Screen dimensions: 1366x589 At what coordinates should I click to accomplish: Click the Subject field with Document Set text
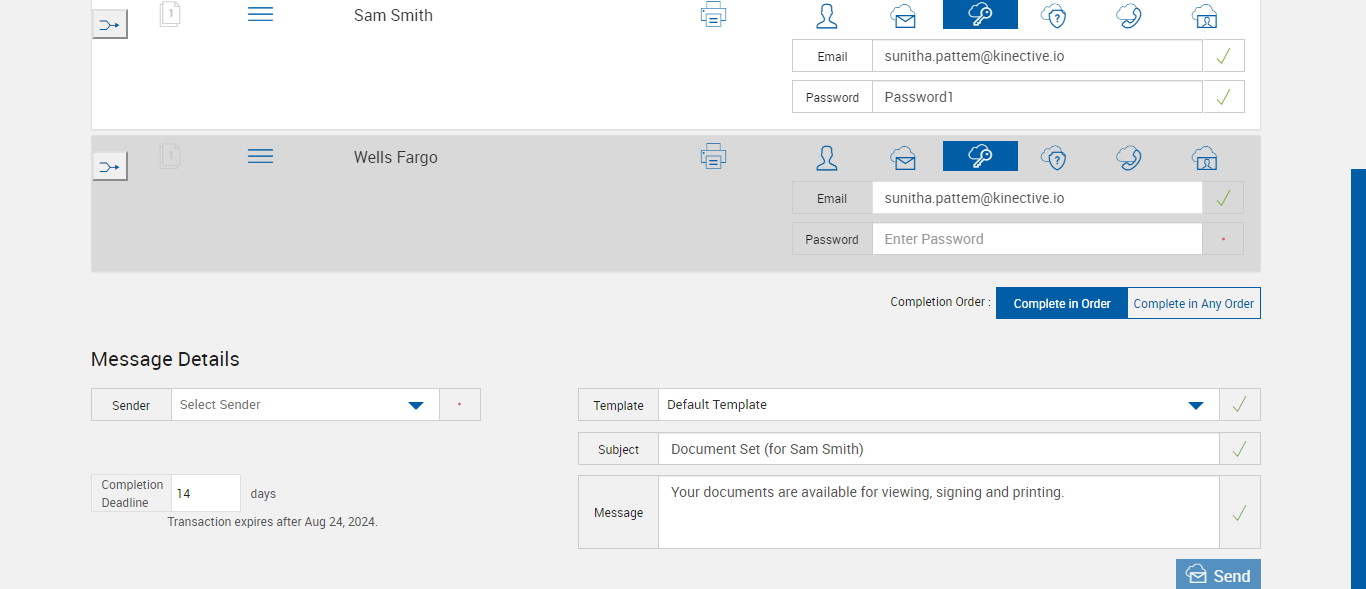[938, 449]
